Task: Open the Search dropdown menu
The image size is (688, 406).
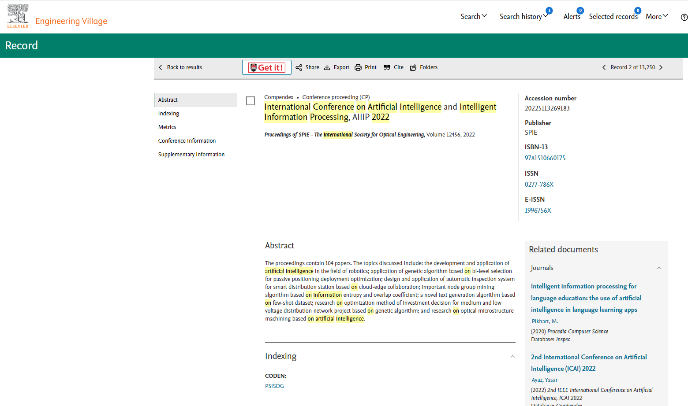Action: (x=473, y=16)
